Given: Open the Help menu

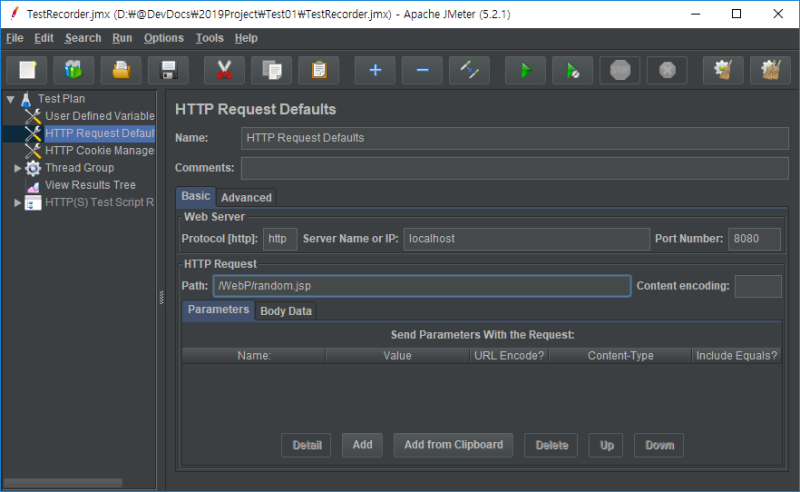Looking at the screenshot, I should [246, 38].
